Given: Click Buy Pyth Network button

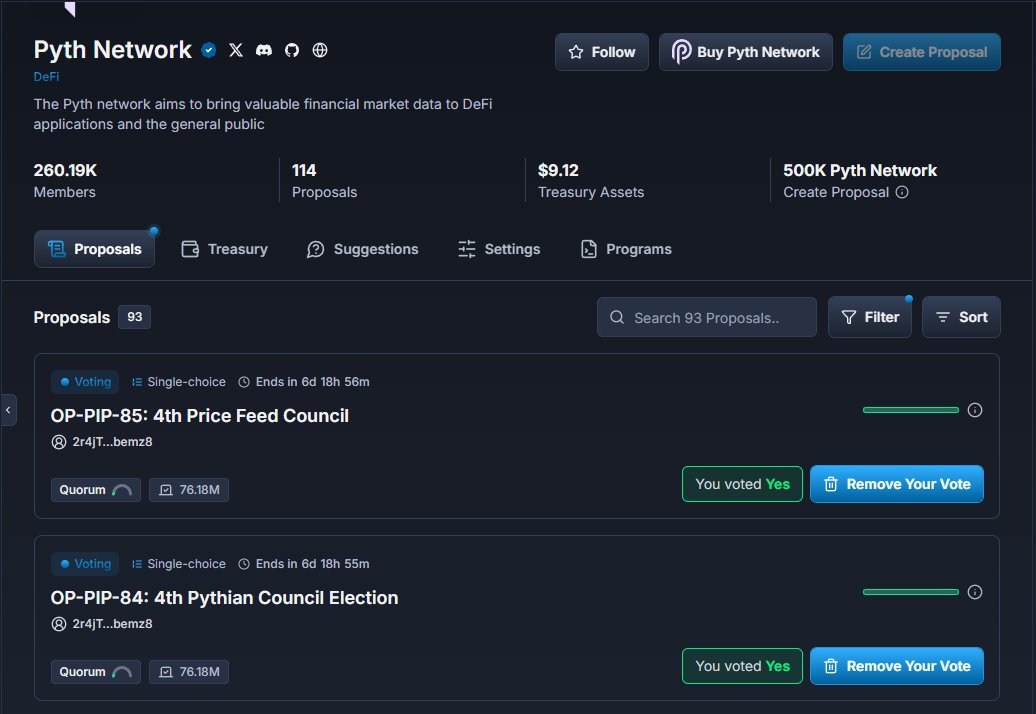Looking at the screenshot, I should [745, 52].
